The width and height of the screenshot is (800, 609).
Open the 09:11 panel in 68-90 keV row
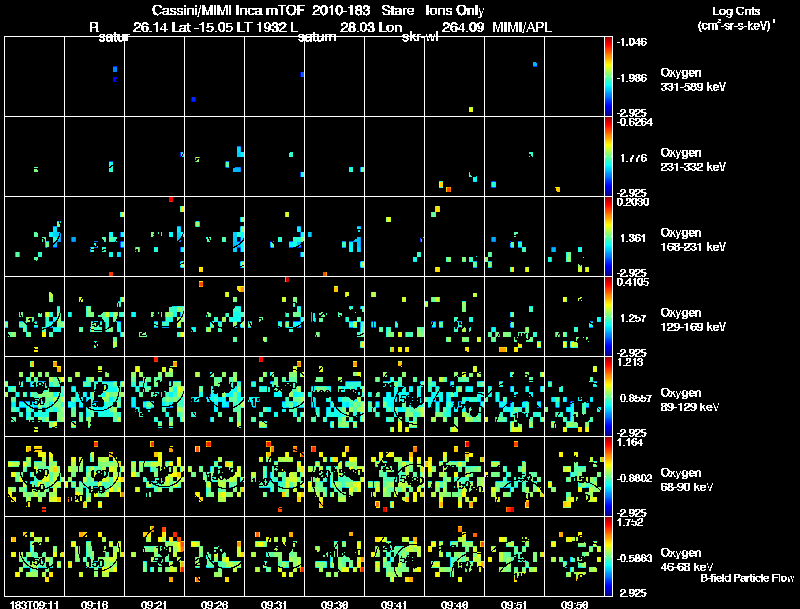pos(34,476)
